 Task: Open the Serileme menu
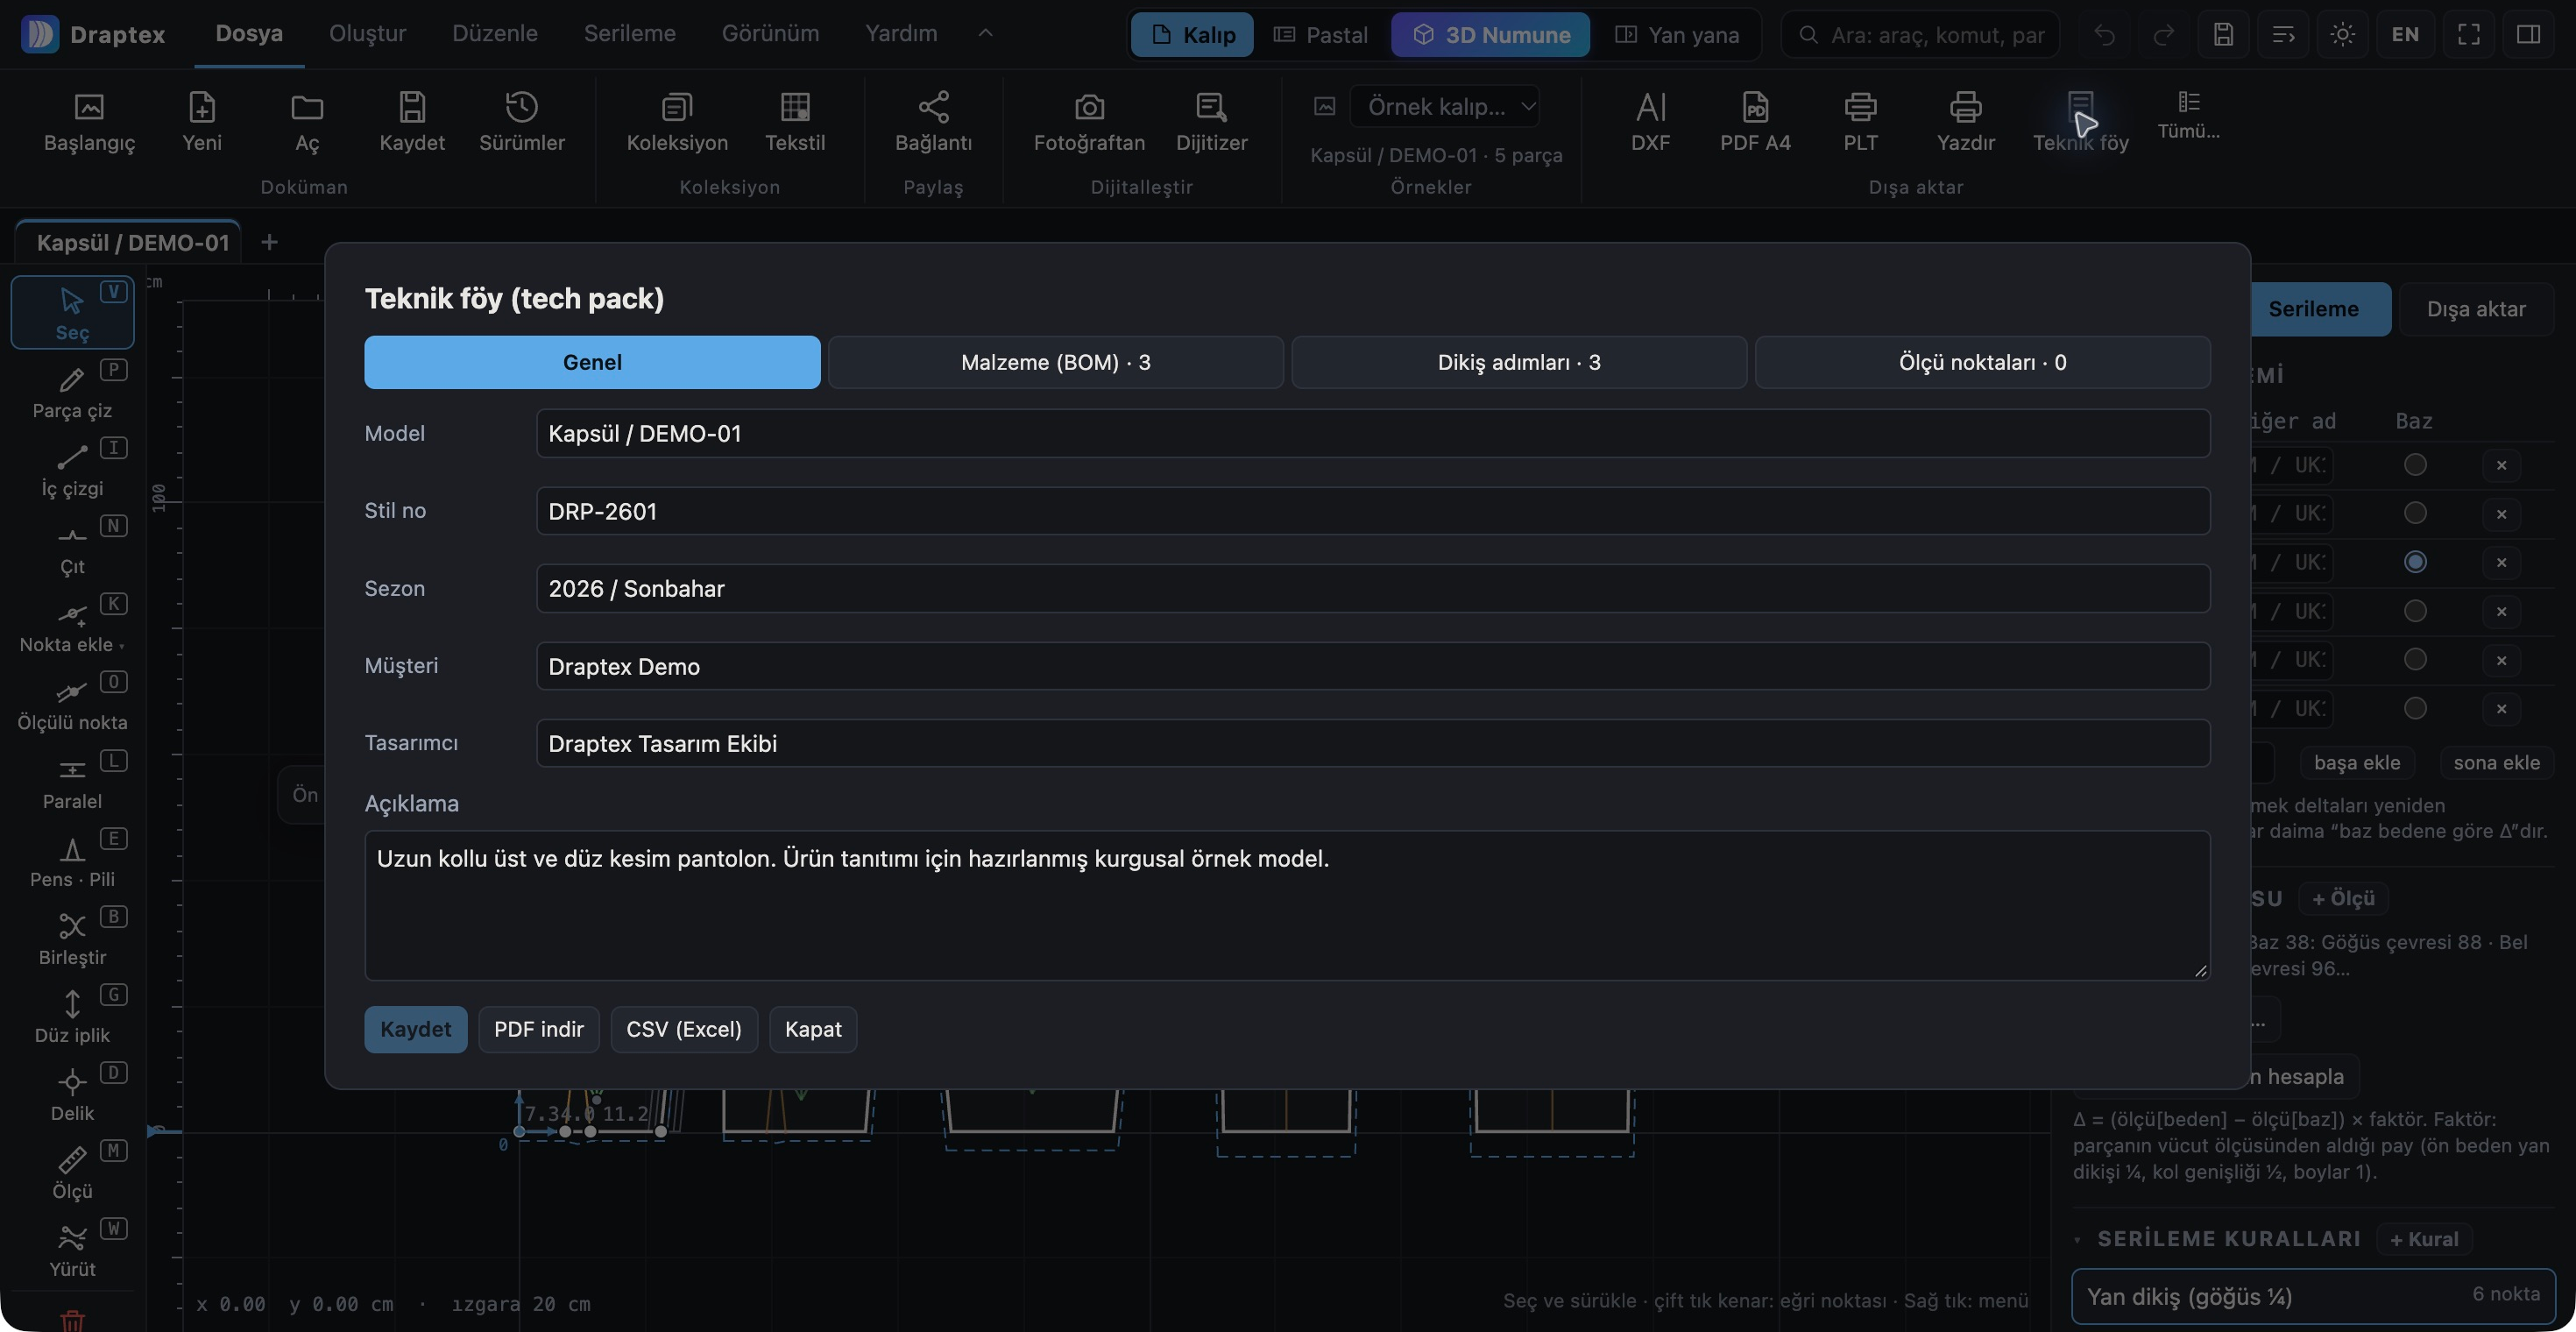(629, 33)
